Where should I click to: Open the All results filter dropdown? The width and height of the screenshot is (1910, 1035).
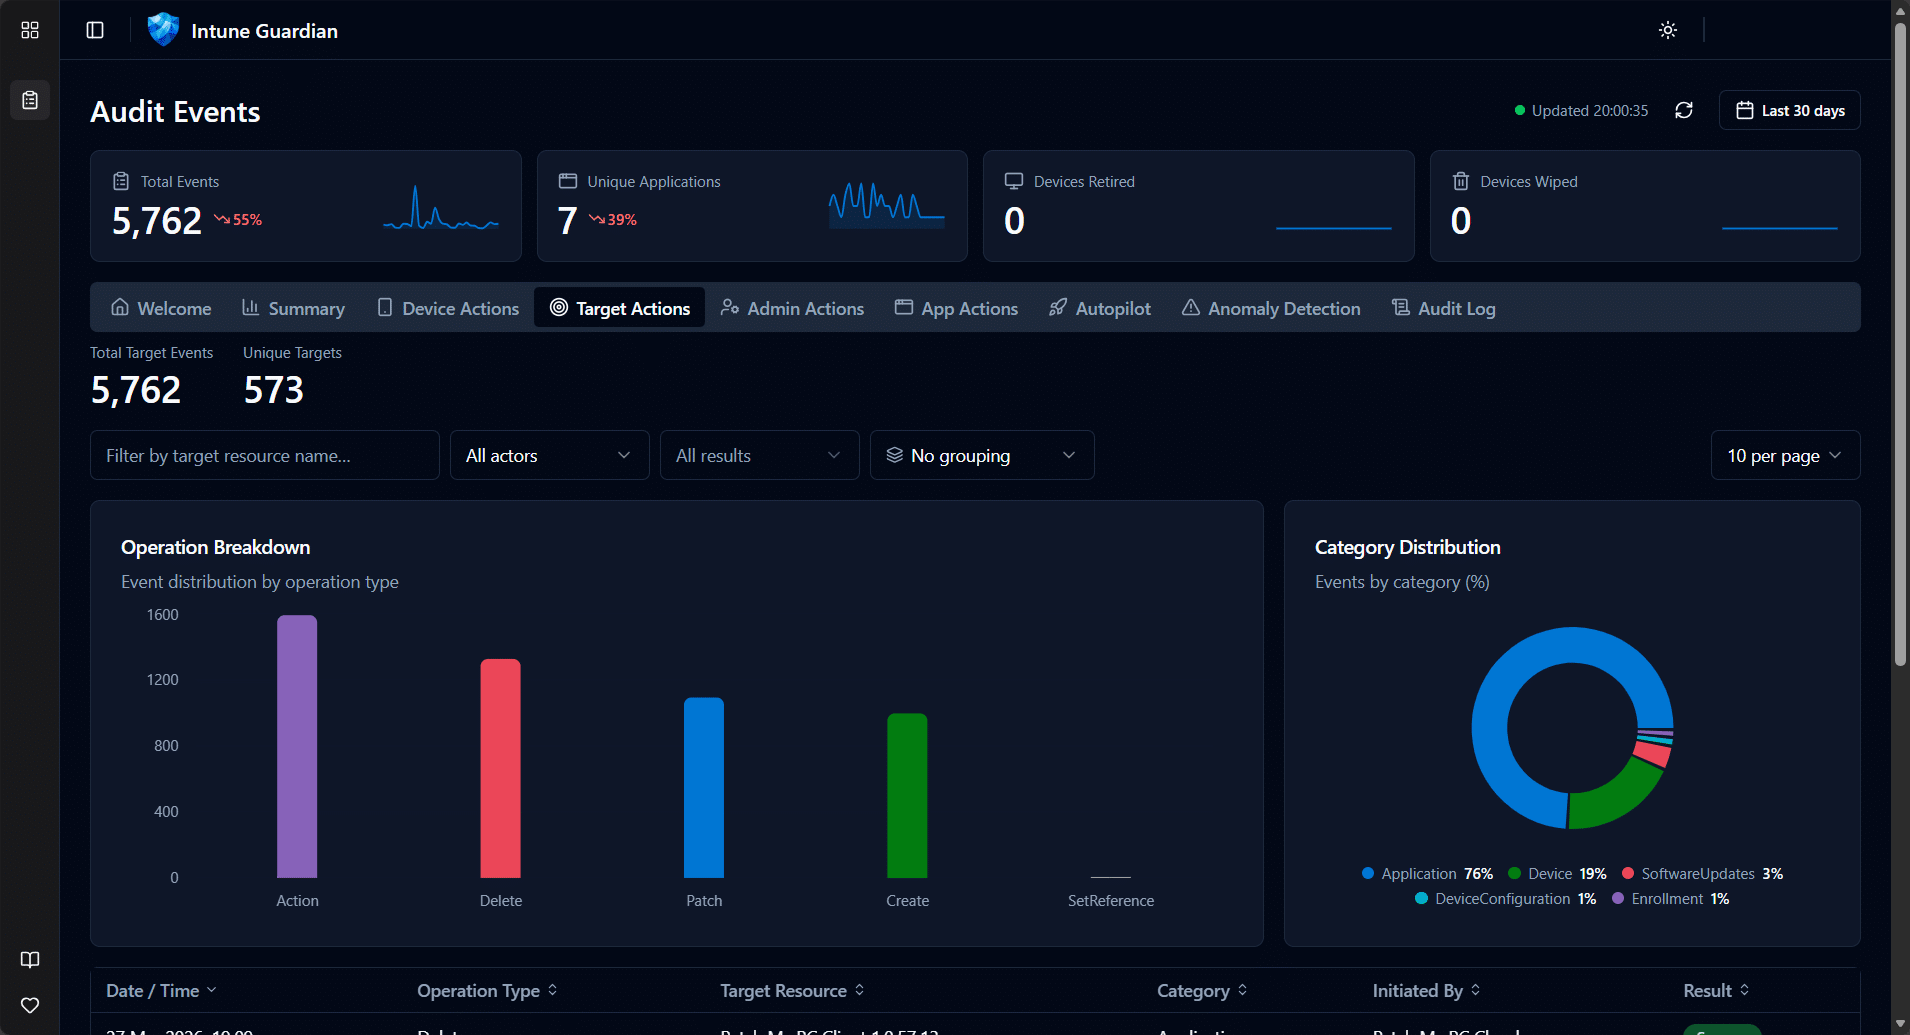click(x=759, y=456)
